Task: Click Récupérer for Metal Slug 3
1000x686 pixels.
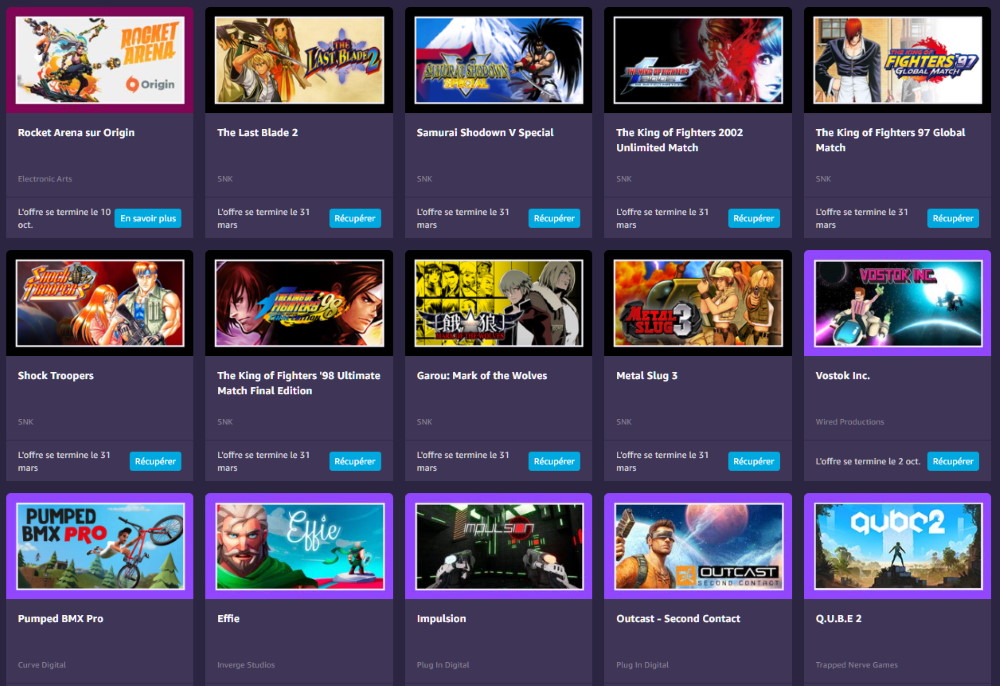Action: pyautogui.click(x=754, y=461)
